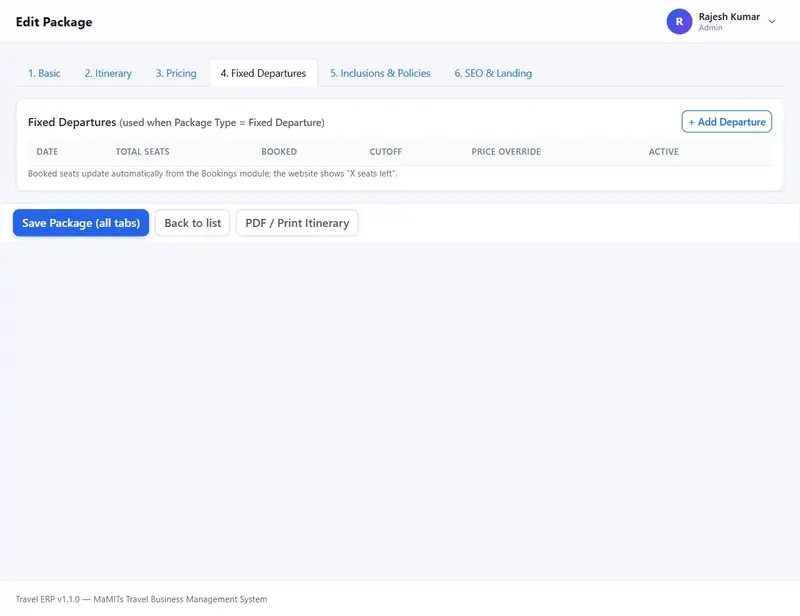Select the 4. Fixed Departures tab
Screen dimensions: 800x616
(263, 73)
